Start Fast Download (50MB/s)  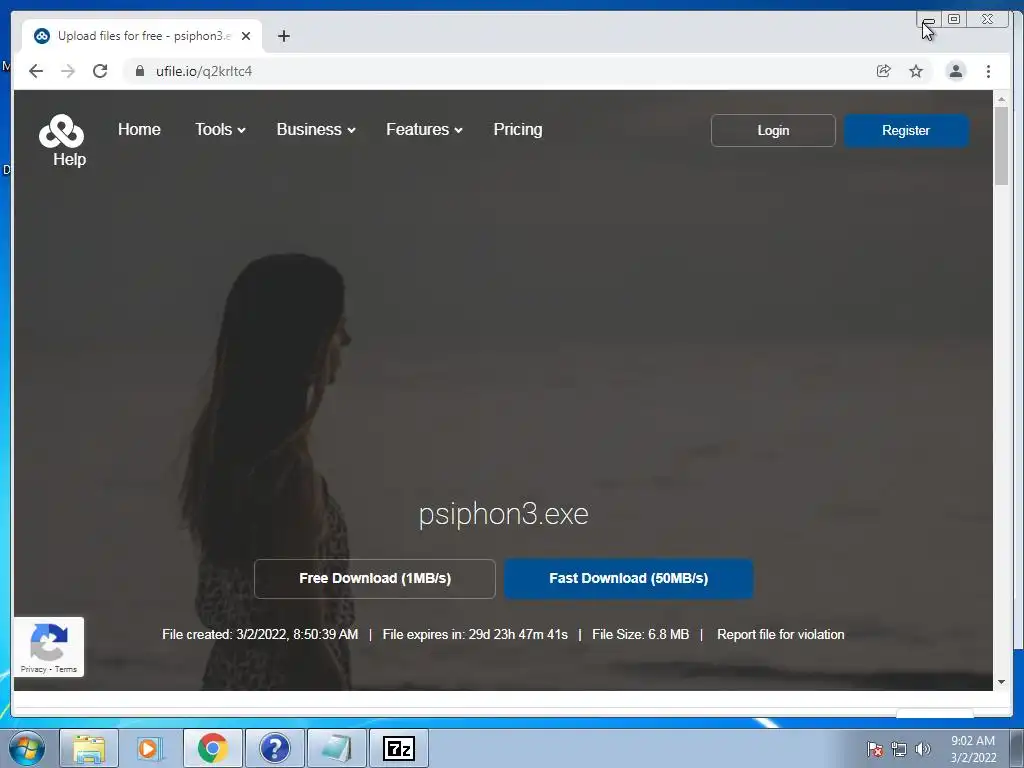pyautogui.click(x=628, y=579)
